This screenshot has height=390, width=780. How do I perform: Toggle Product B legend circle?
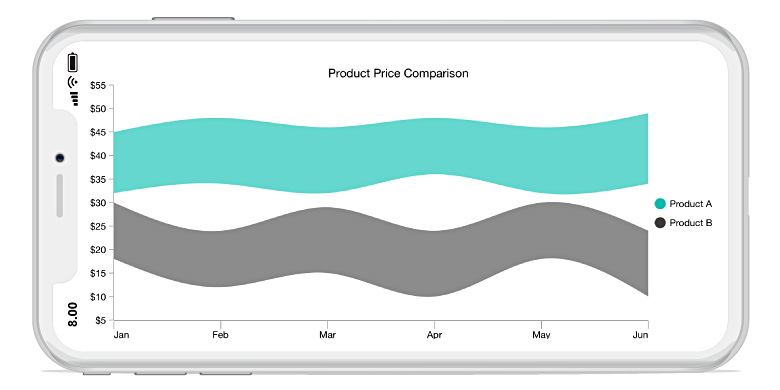660,222
